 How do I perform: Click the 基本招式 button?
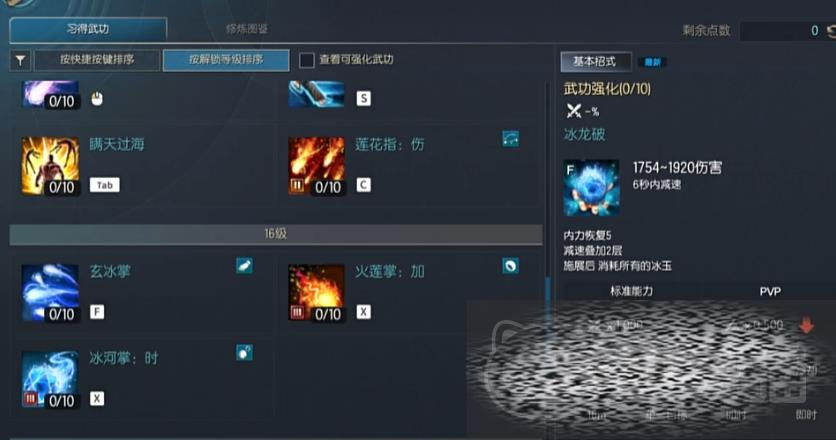(596, 62)
